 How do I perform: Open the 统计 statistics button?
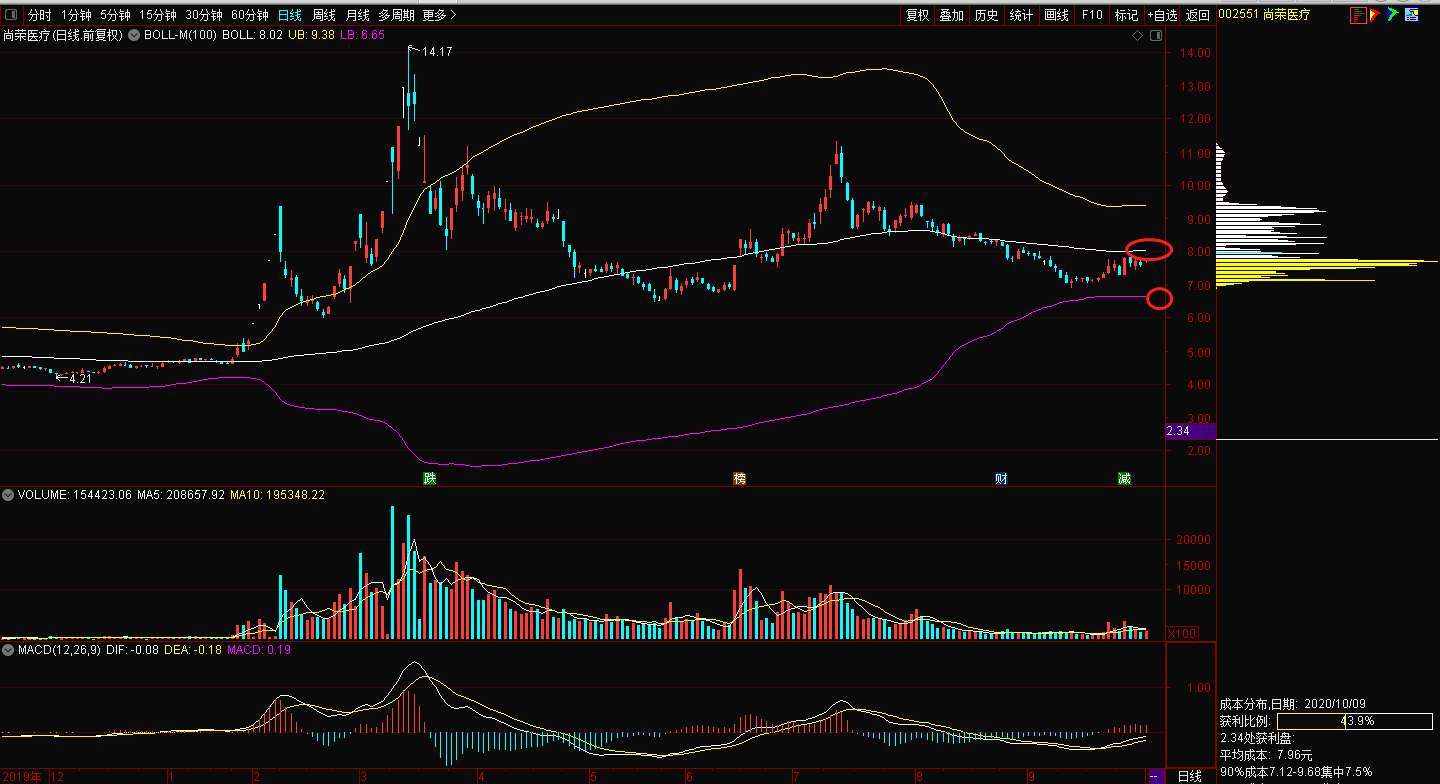tap(1021, 15)
